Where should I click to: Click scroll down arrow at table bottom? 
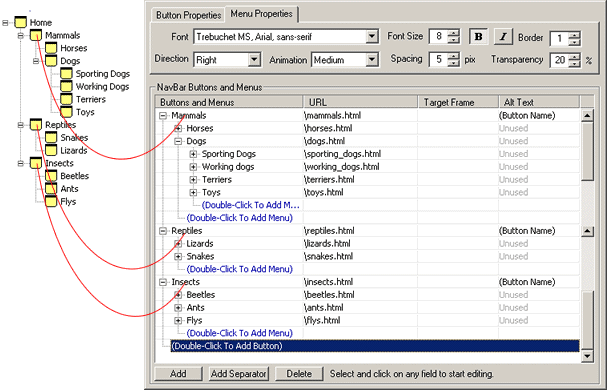pyautogui.click(x=587, y=356)
